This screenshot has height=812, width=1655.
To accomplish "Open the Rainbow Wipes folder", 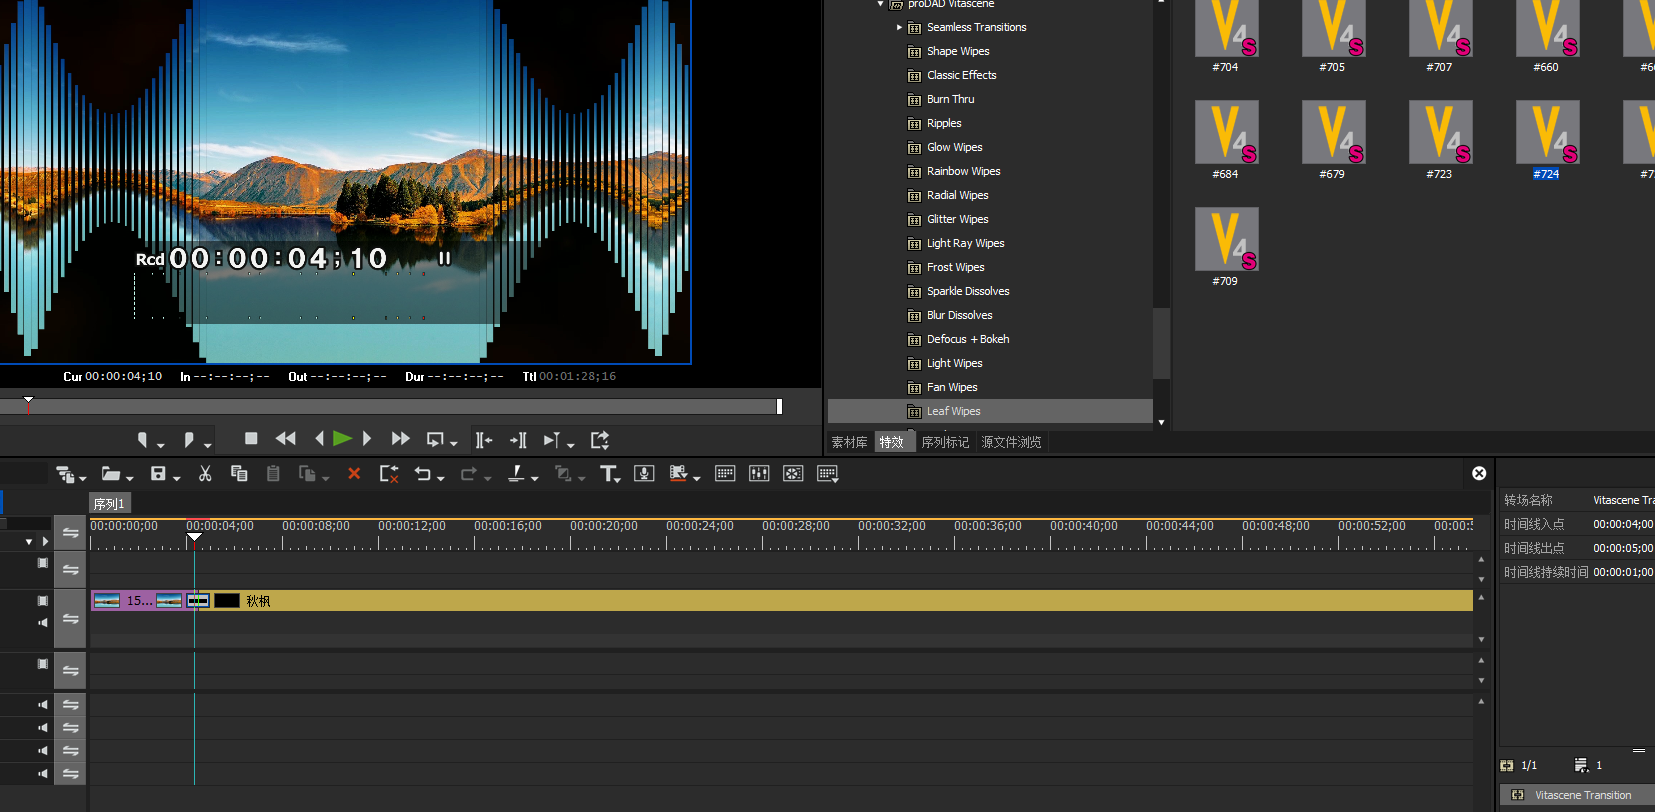I will pyautogui.click(x=963, y=171).
